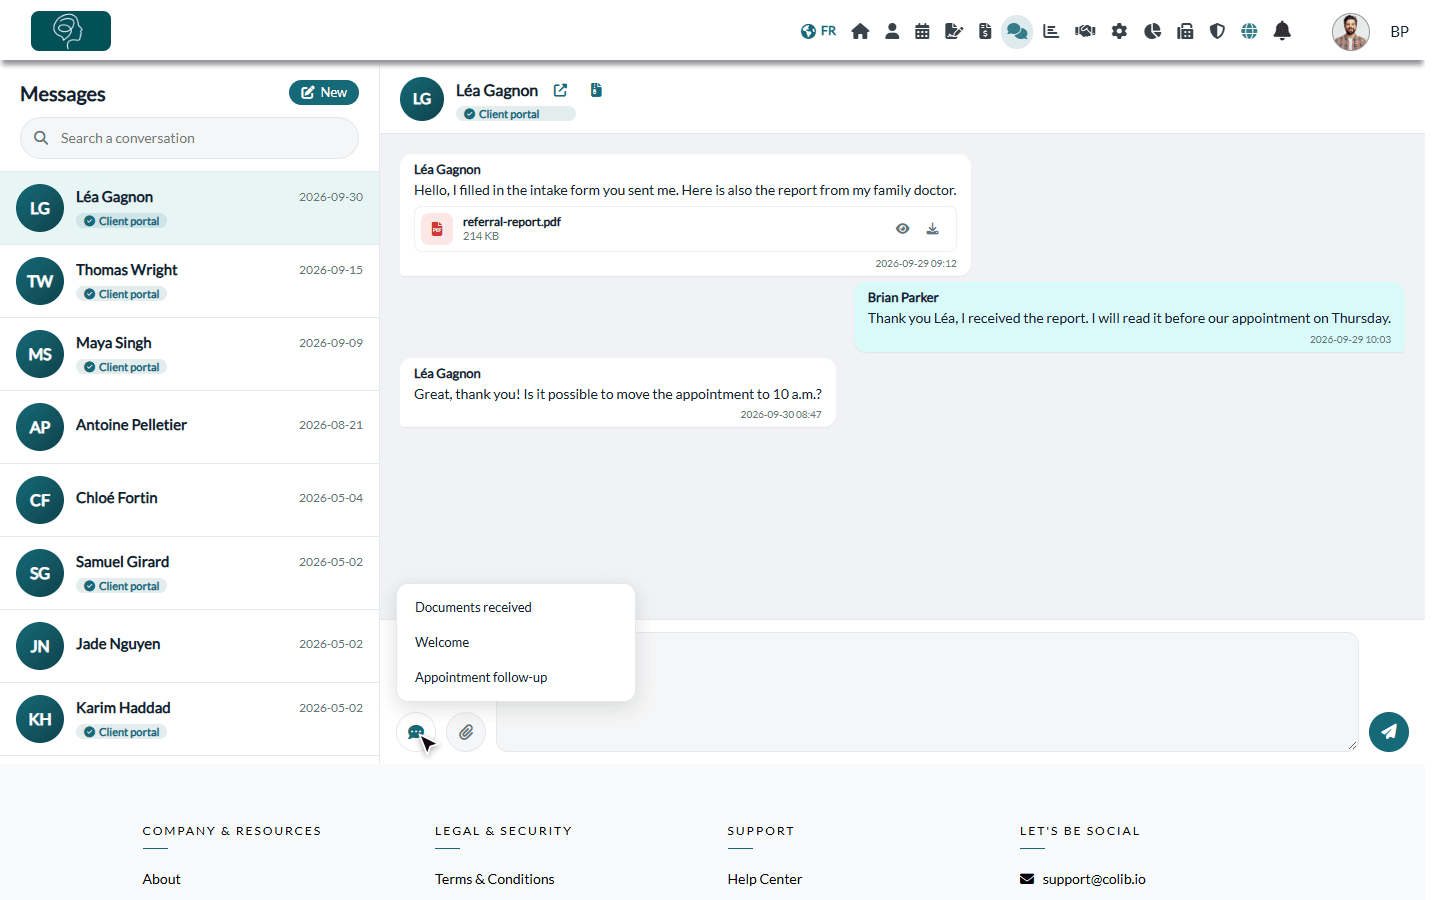Select the Welcome template
Screen dimensions: 1440x900
pos(516,642)
